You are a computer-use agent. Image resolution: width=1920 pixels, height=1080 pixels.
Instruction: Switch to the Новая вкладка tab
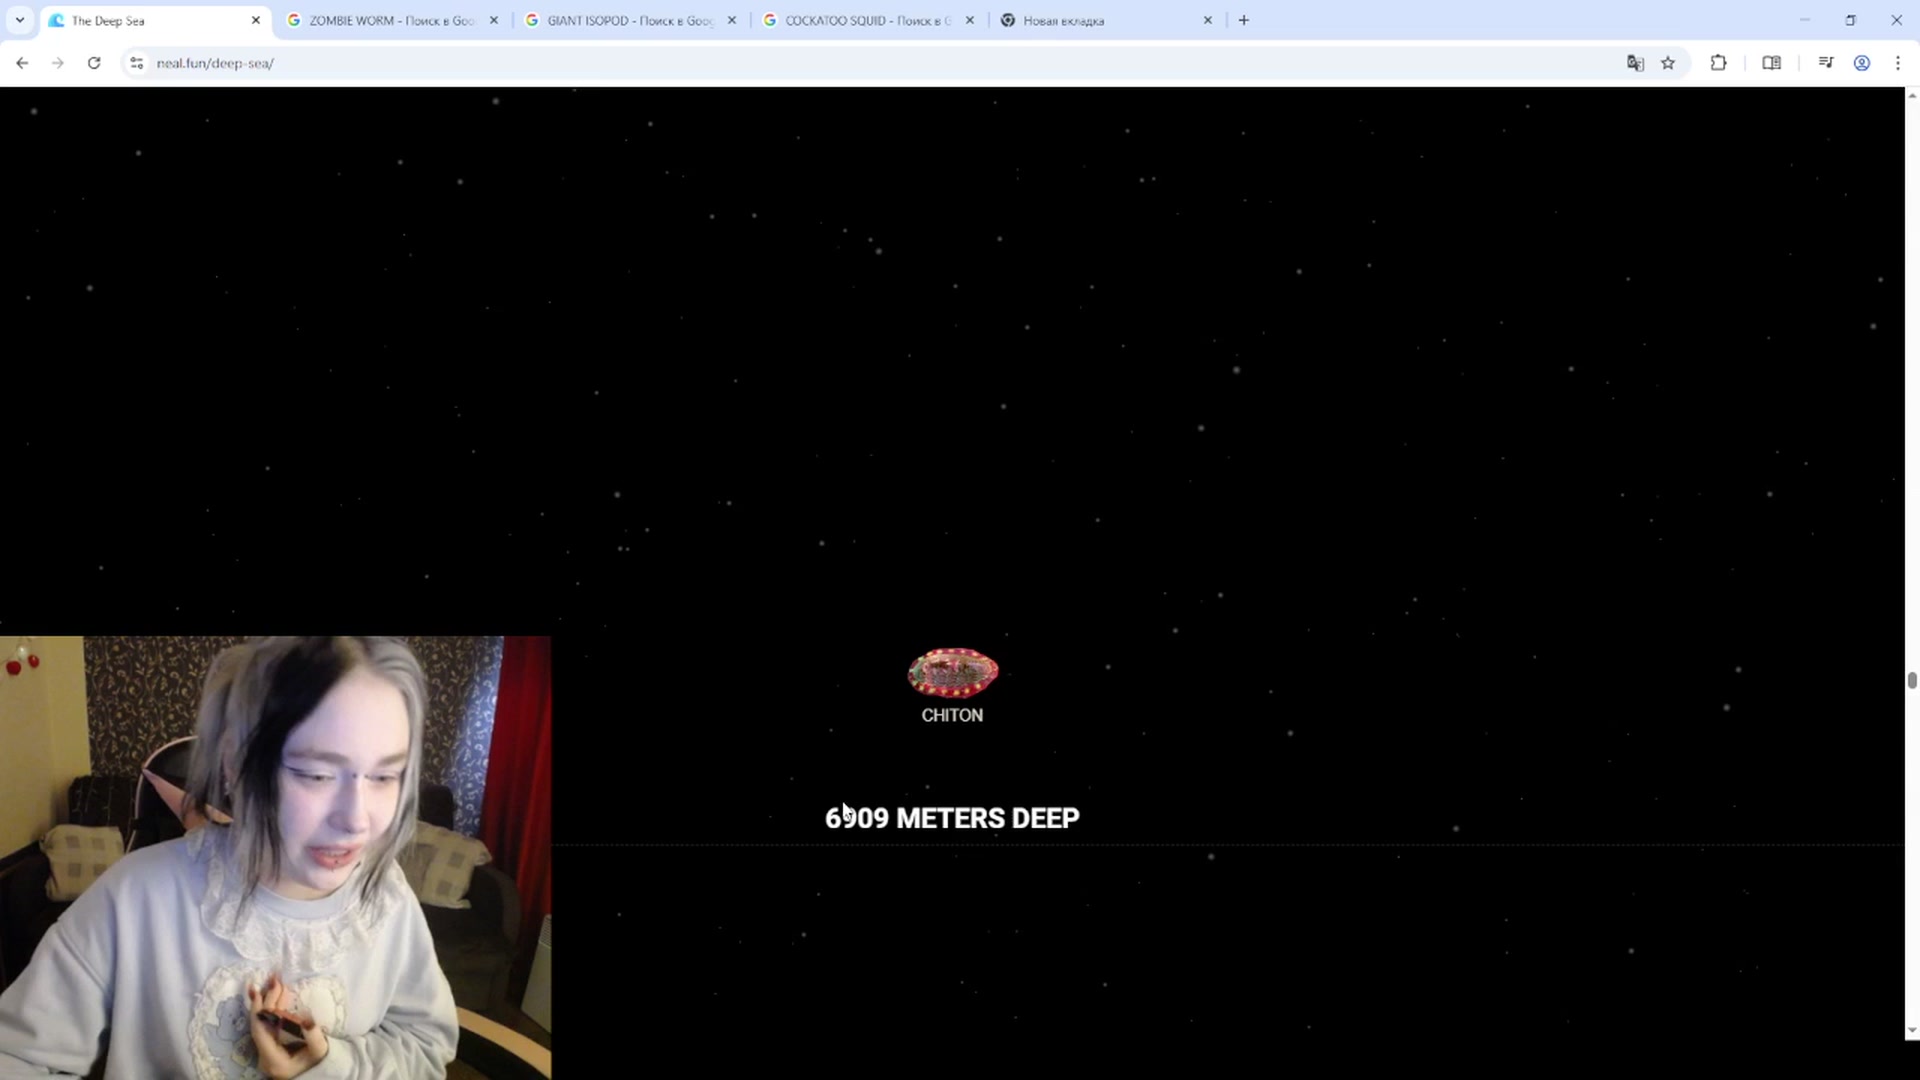pyautogui.click(x=1106, y=20)
